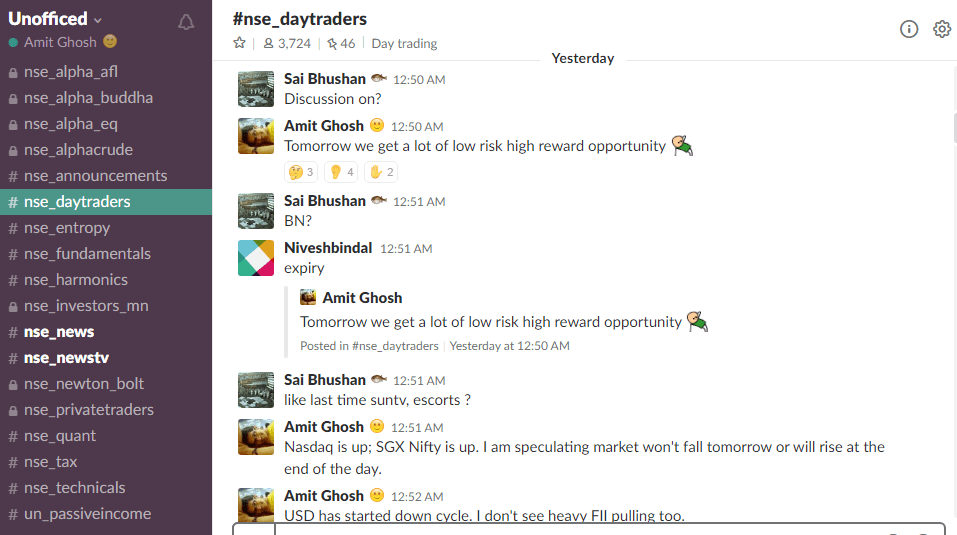View the 3,724 members list

point(287,43)
